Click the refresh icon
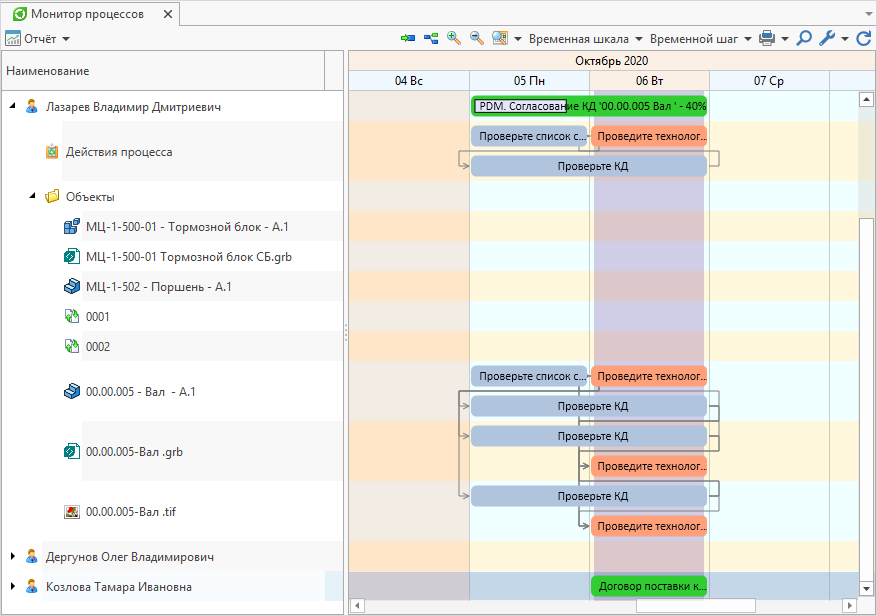 coord(864,38)
